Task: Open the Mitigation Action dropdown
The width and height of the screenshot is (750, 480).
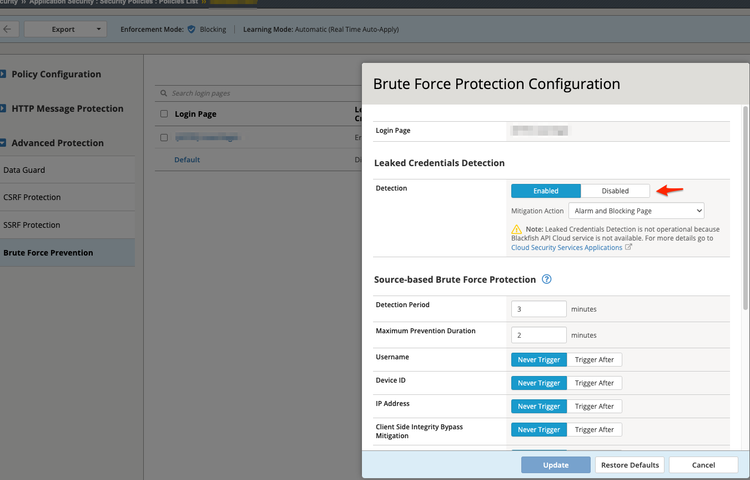Action: coord(636,211)
